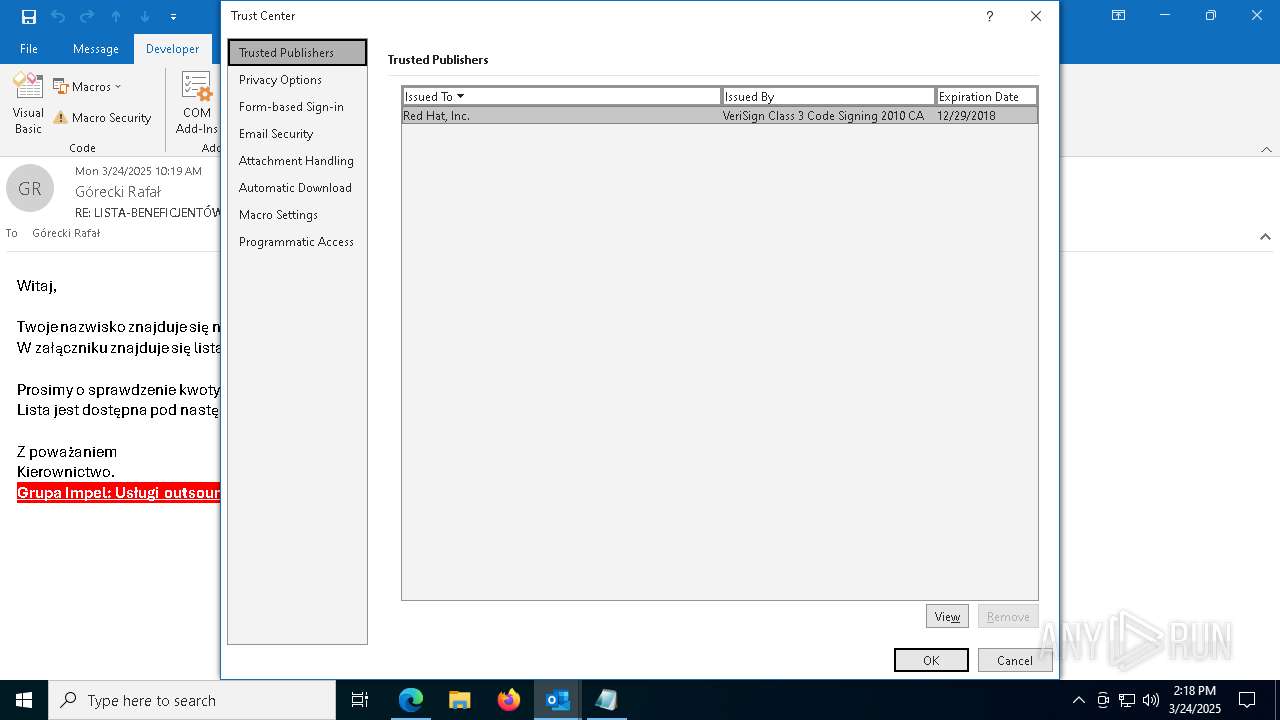Open Programmatic Access category
Screen dimensions: 1280x720
[x=296, y=242]
